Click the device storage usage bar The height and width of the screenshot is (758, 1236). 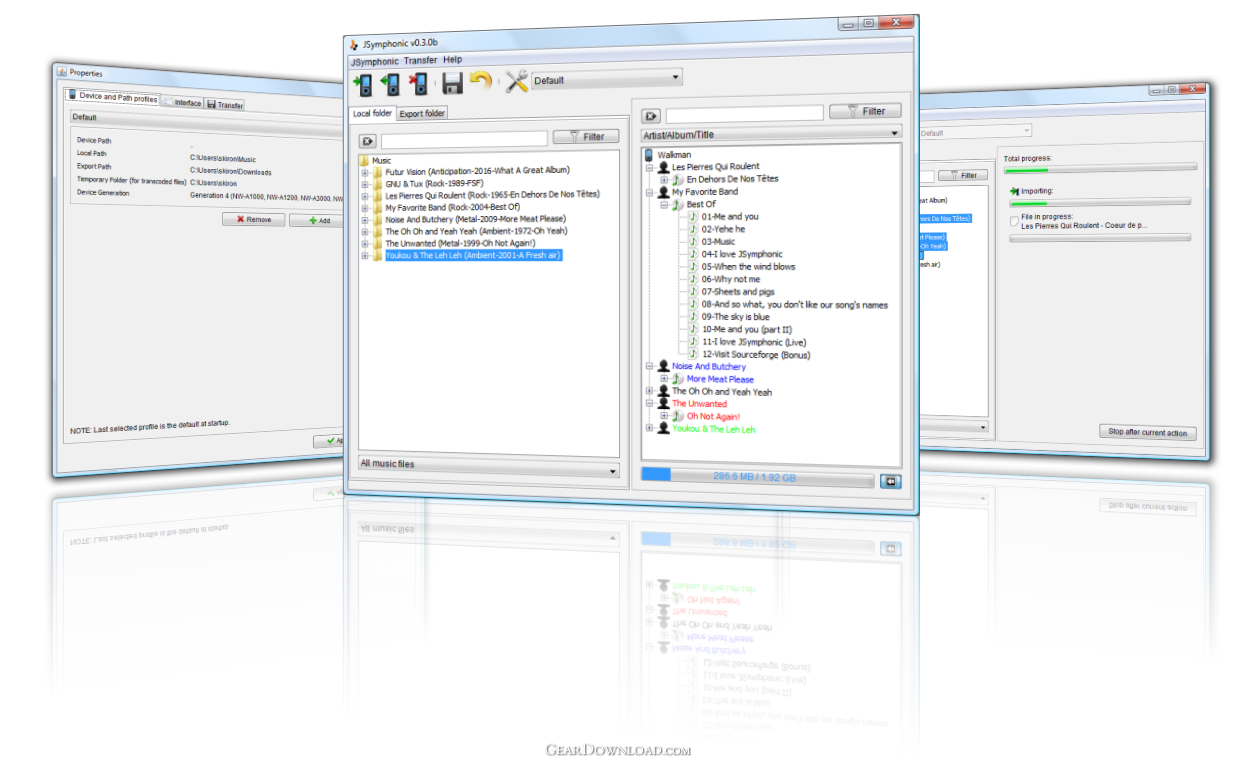click(x=756, y=478)
